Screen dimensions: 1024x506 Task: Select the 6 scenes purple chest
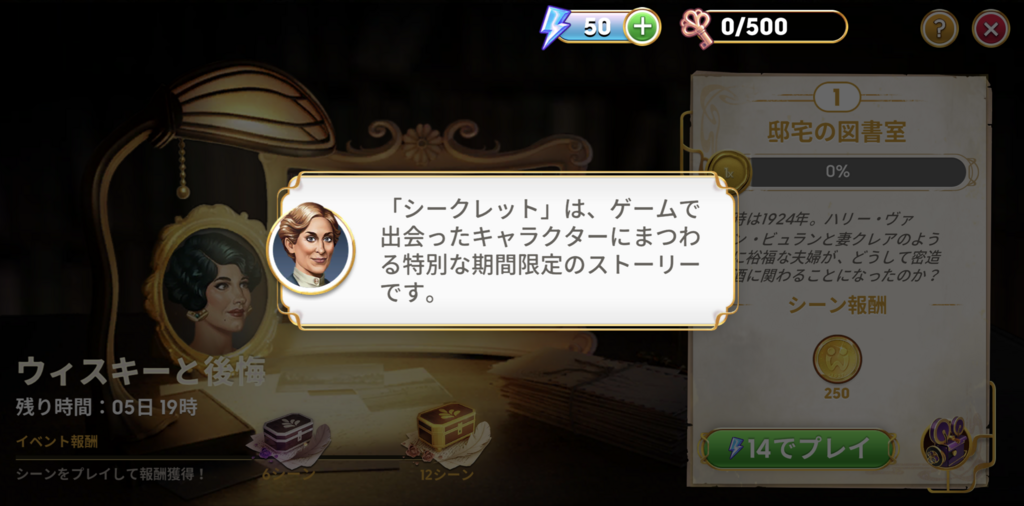[288, 435]
